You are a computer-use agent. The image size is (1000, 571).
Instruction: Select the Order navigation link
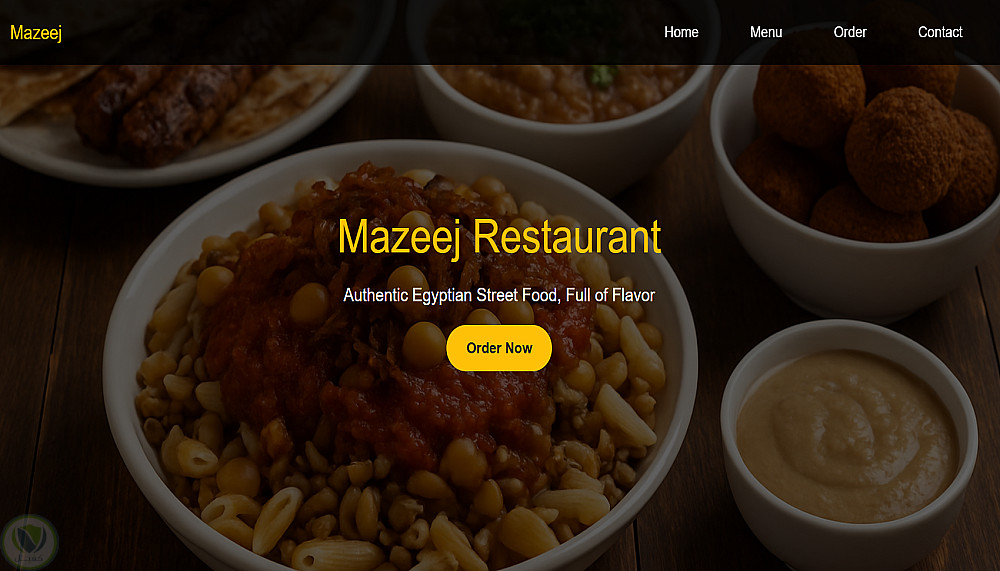click(x=849, y=32)
